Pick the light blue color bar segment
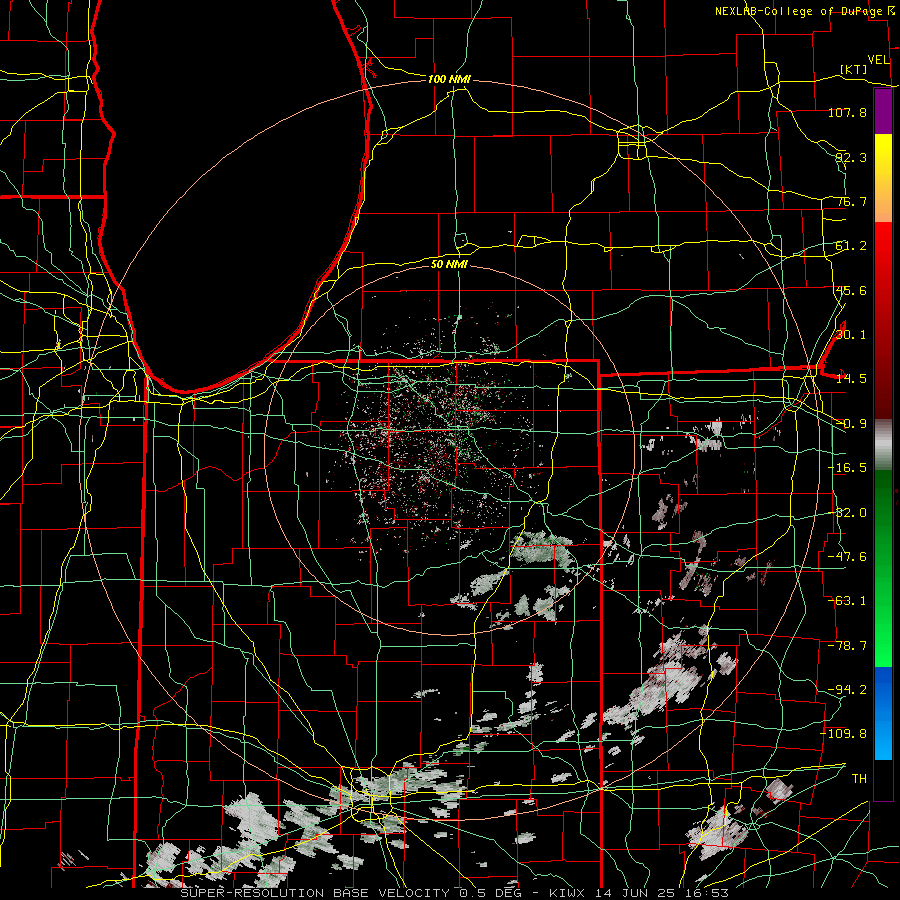 pos(883,738)
